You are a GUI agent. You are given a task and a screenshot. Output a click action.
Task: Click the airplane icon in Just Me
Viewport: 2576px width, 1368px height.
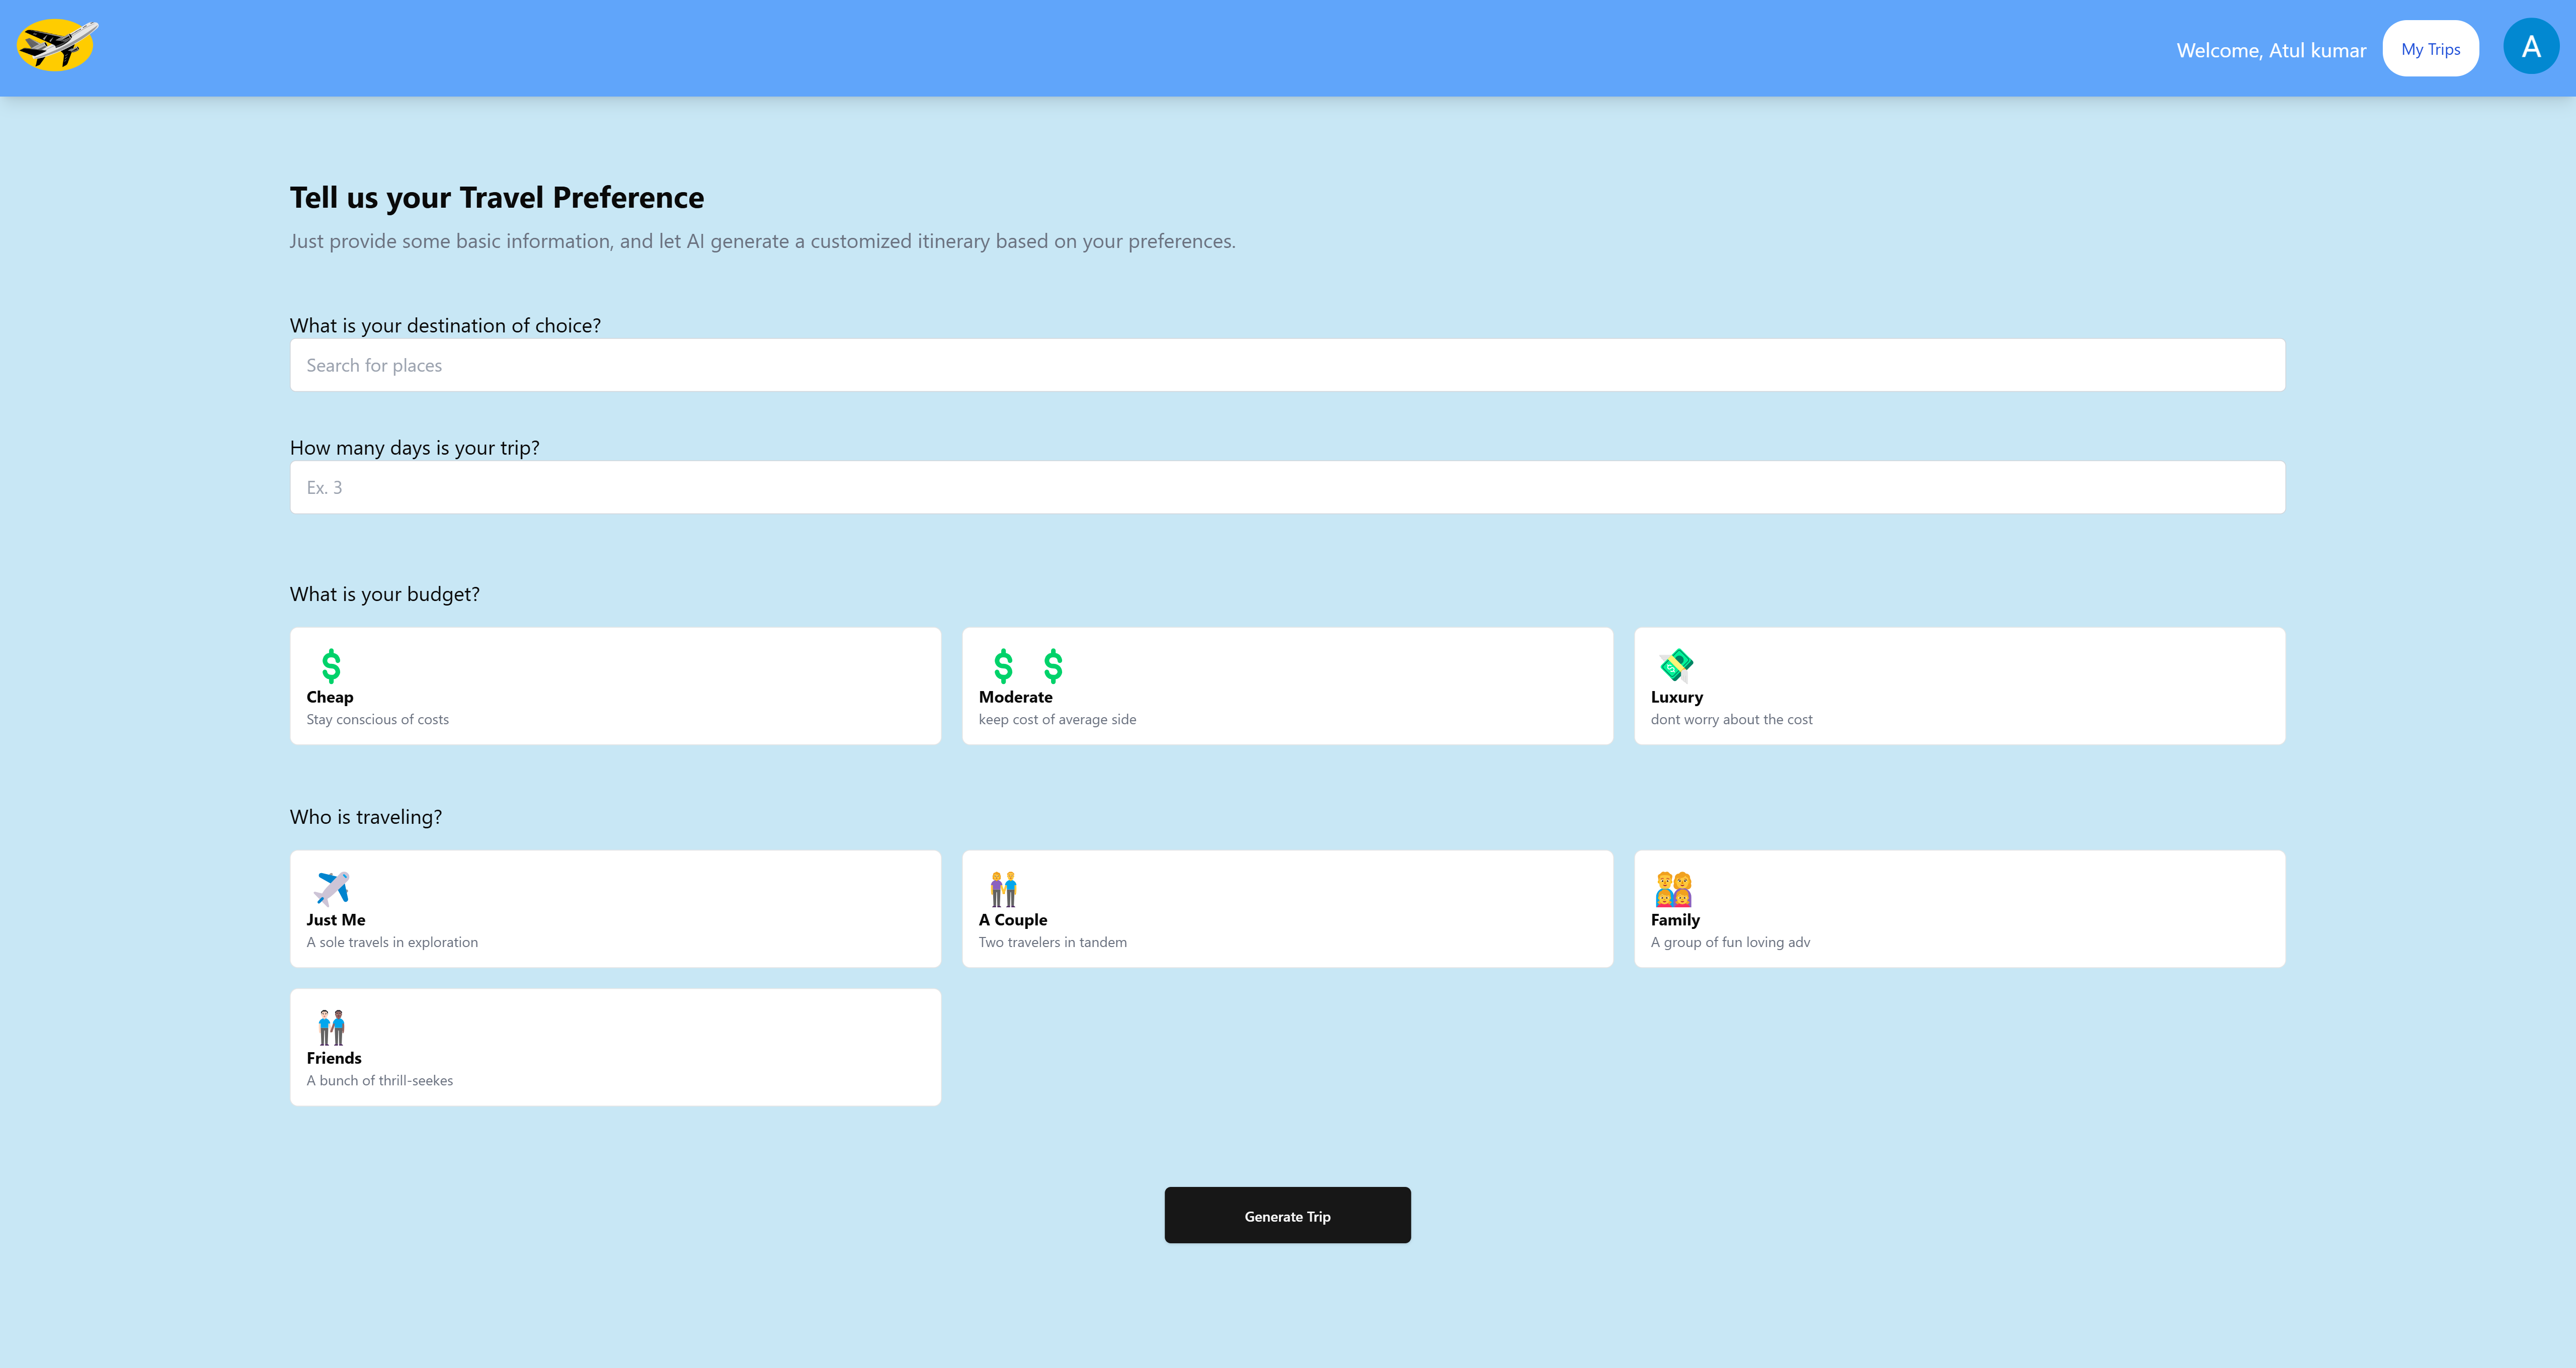331,888
